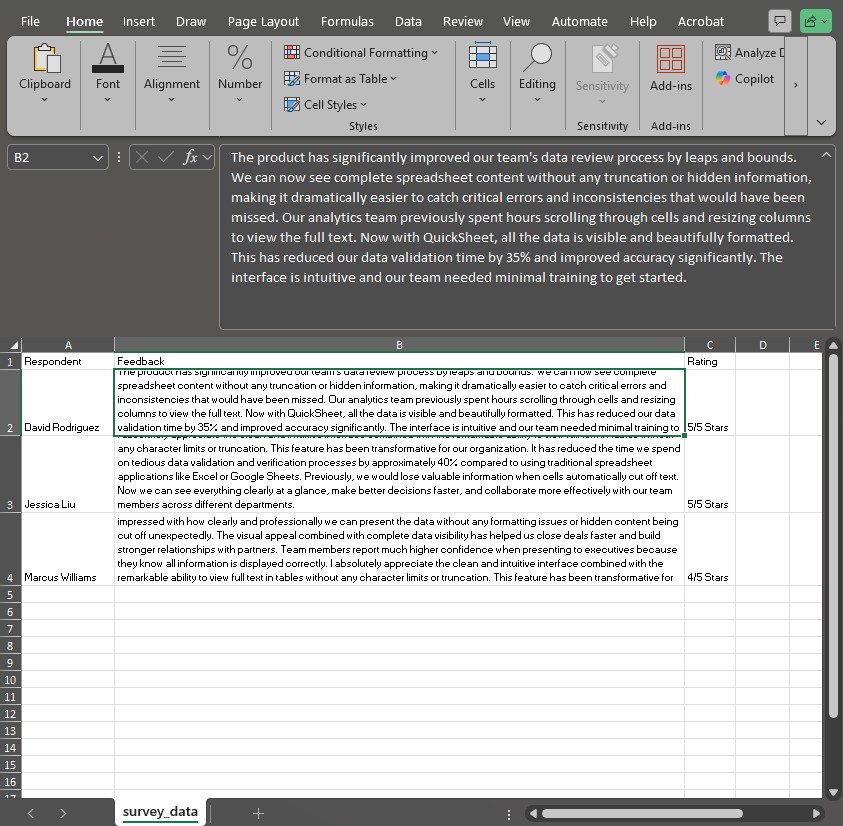Click the Insert Function fx icon
The image size is (843, 826).
pos(185,156)
